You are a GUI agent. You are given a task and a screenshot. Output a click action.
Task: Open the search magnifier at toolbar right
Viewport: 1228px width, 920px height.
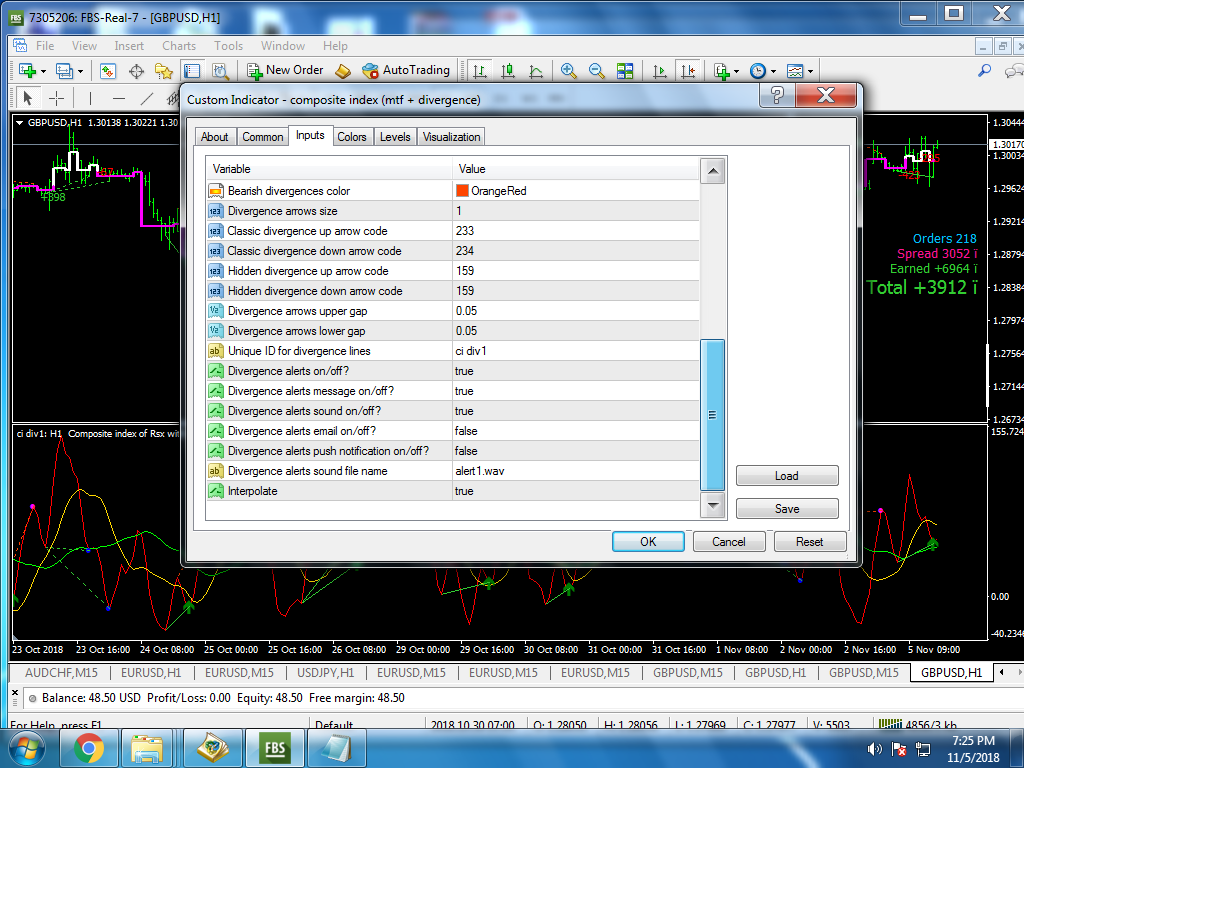[985, 71]
